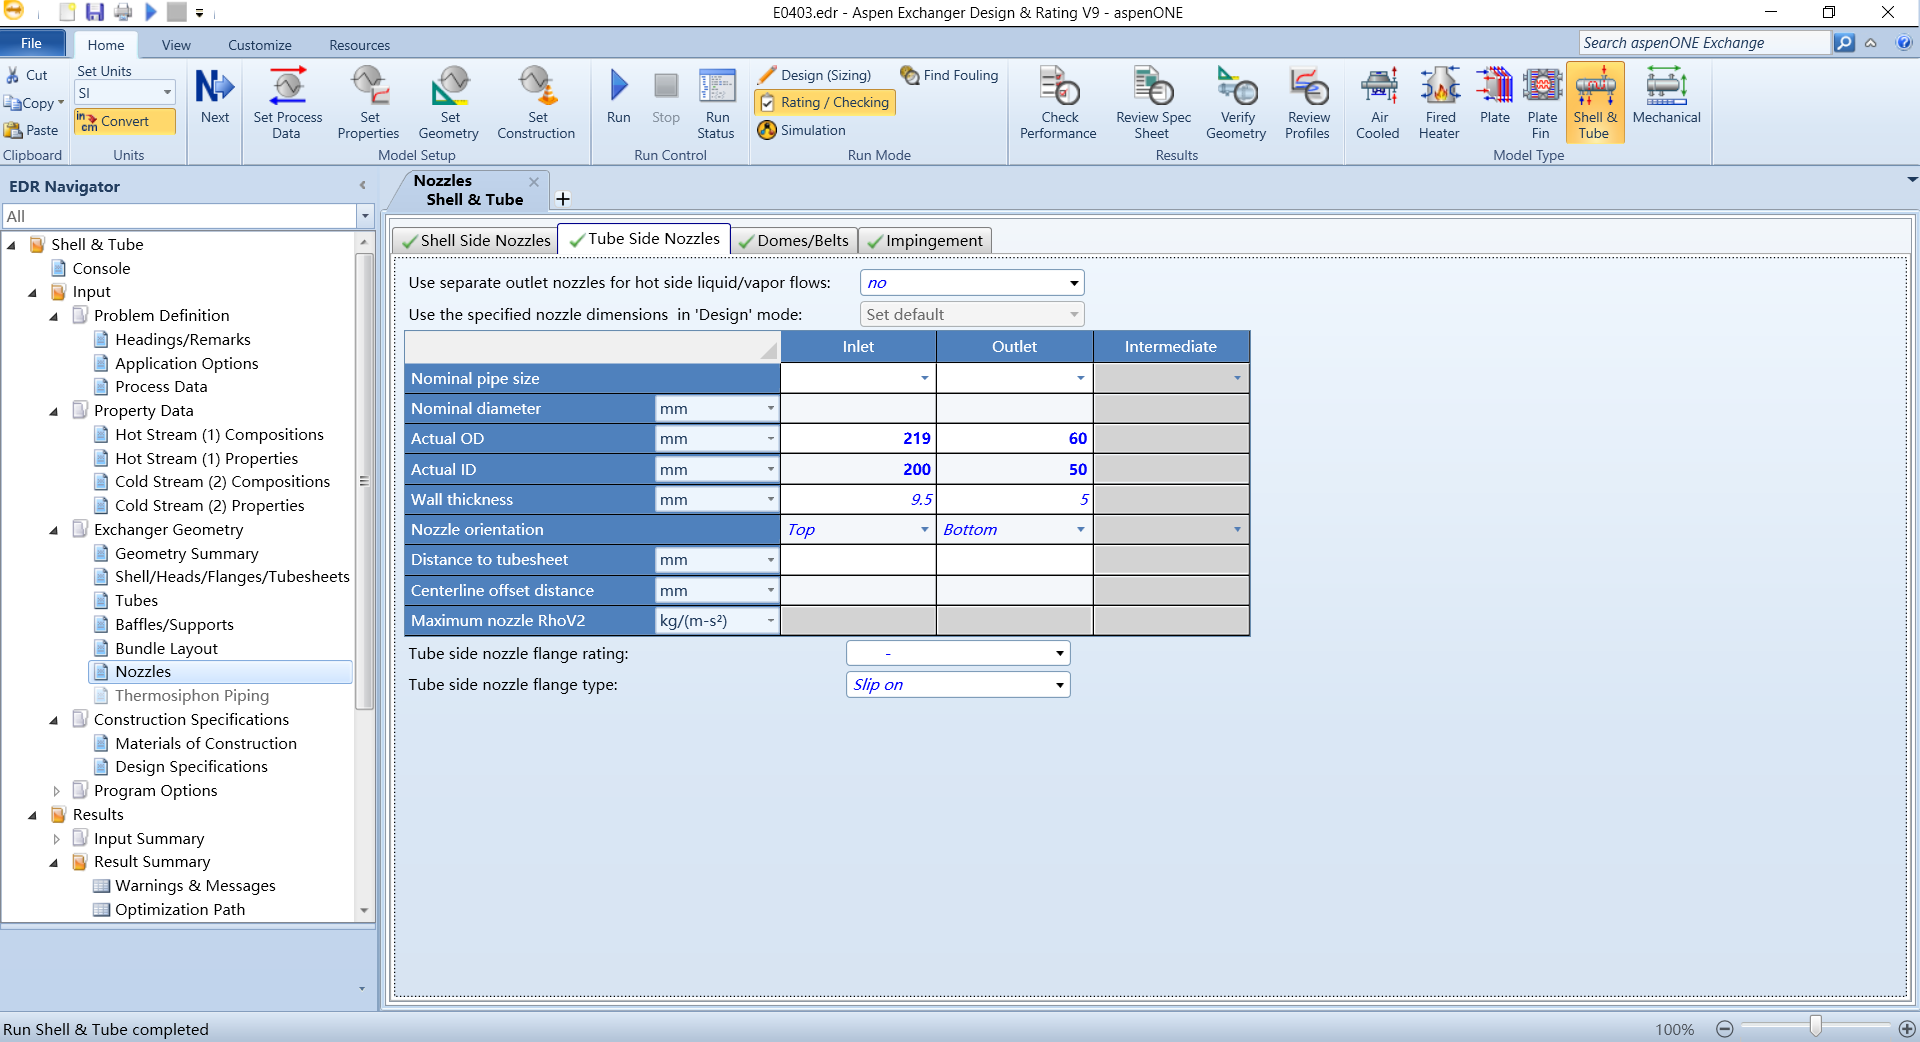The height and width of the screenshot is (1042, 1920).
Task: Open Inlet nozzle orientation dropdown
Action: [x=924, y=529]
